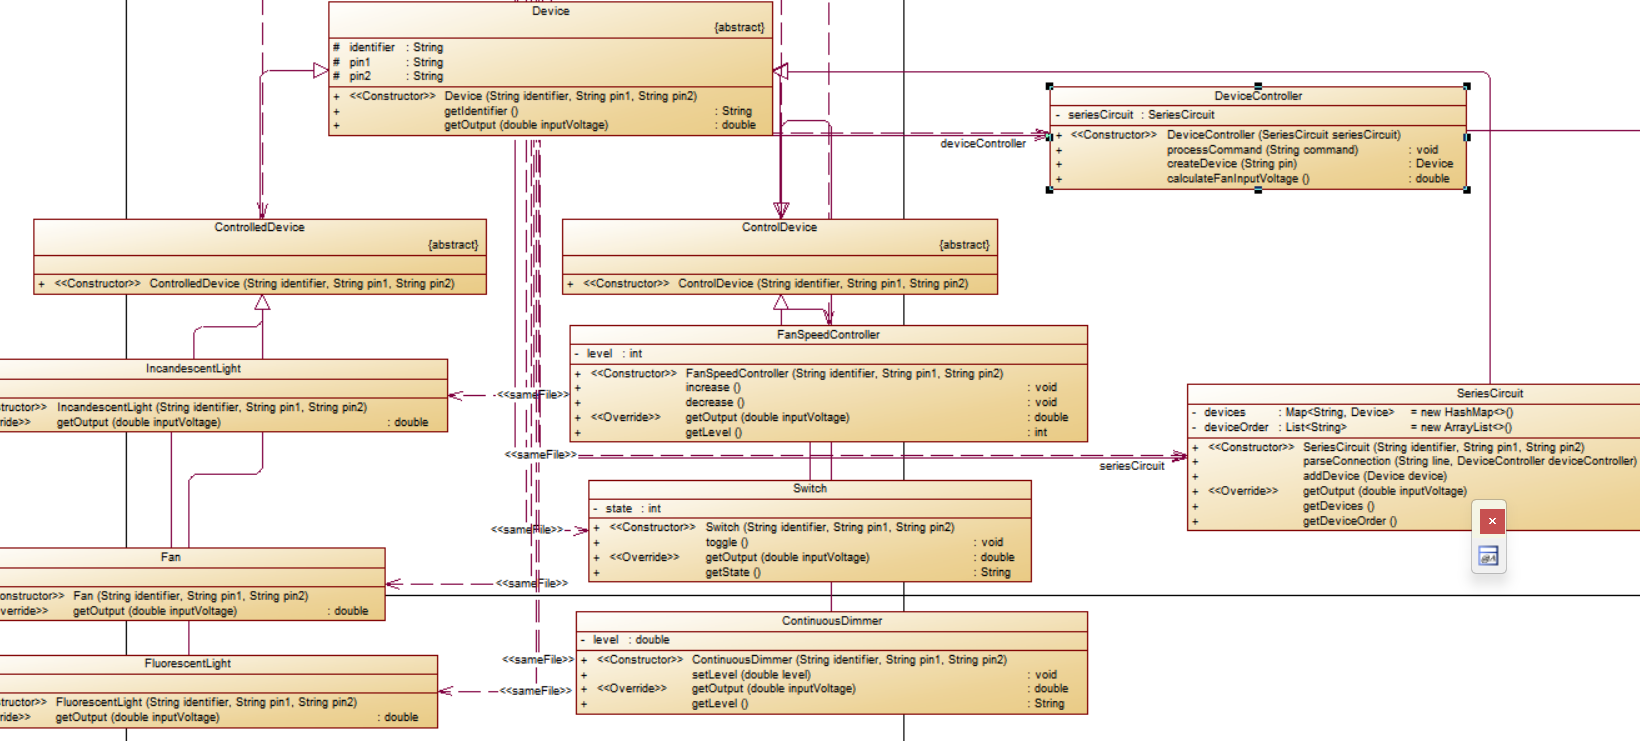Click the 'devices : Map<String, Device>' attribute
The height and width of the screenshot is (741, 1640).
pos(1352,412)
